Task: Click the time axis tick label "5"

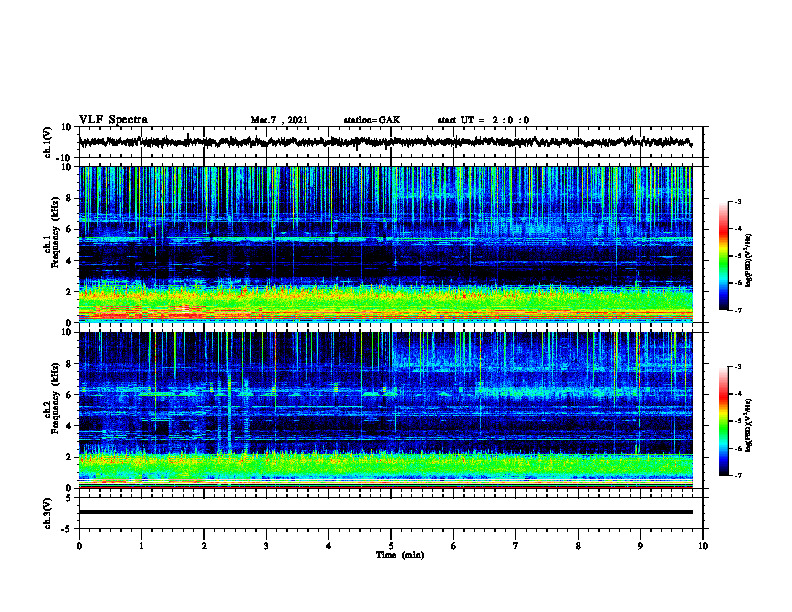Action: click(391, 546)
